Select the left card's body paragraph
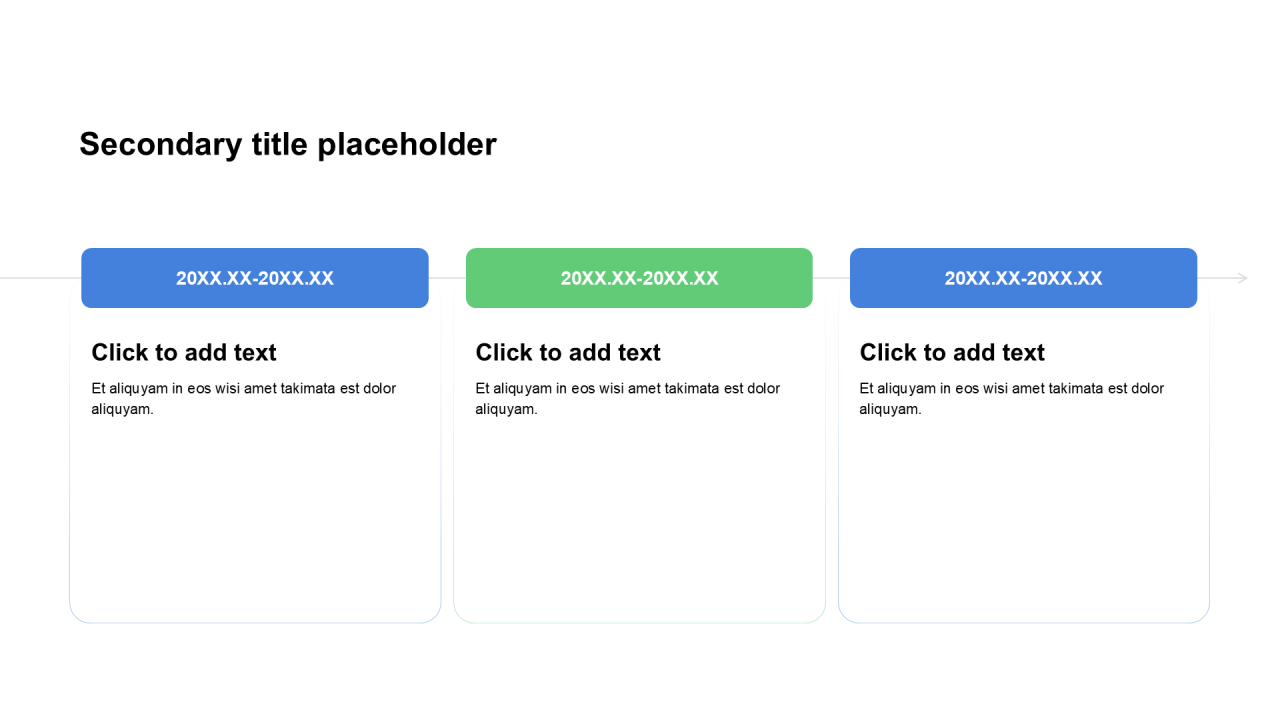This screenshot has width=1280, height=720. pyautogui.click(x=244, y=399)
